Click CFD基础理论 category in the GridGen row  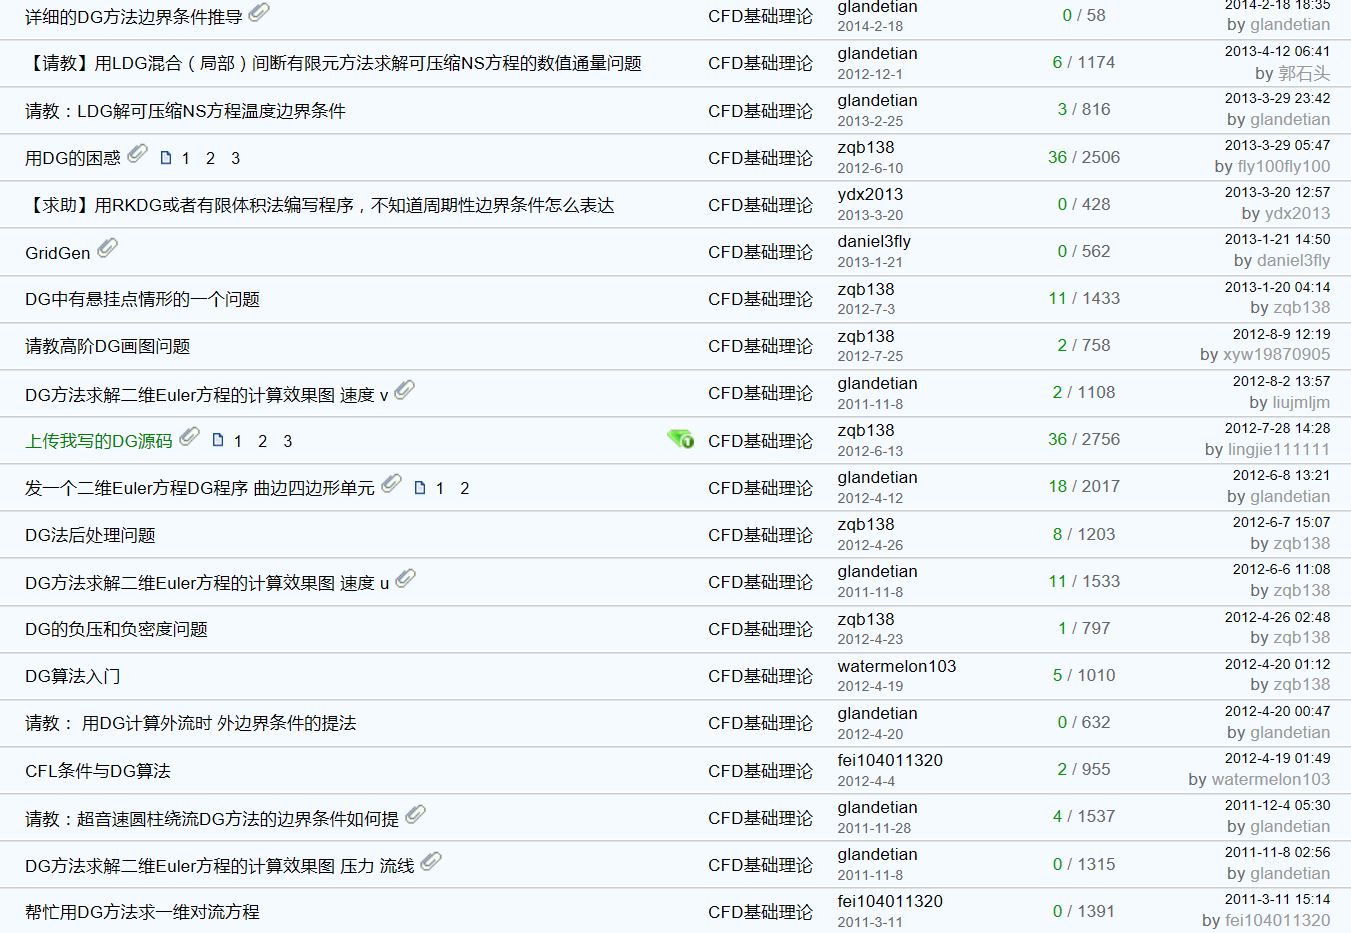[760, 252]
